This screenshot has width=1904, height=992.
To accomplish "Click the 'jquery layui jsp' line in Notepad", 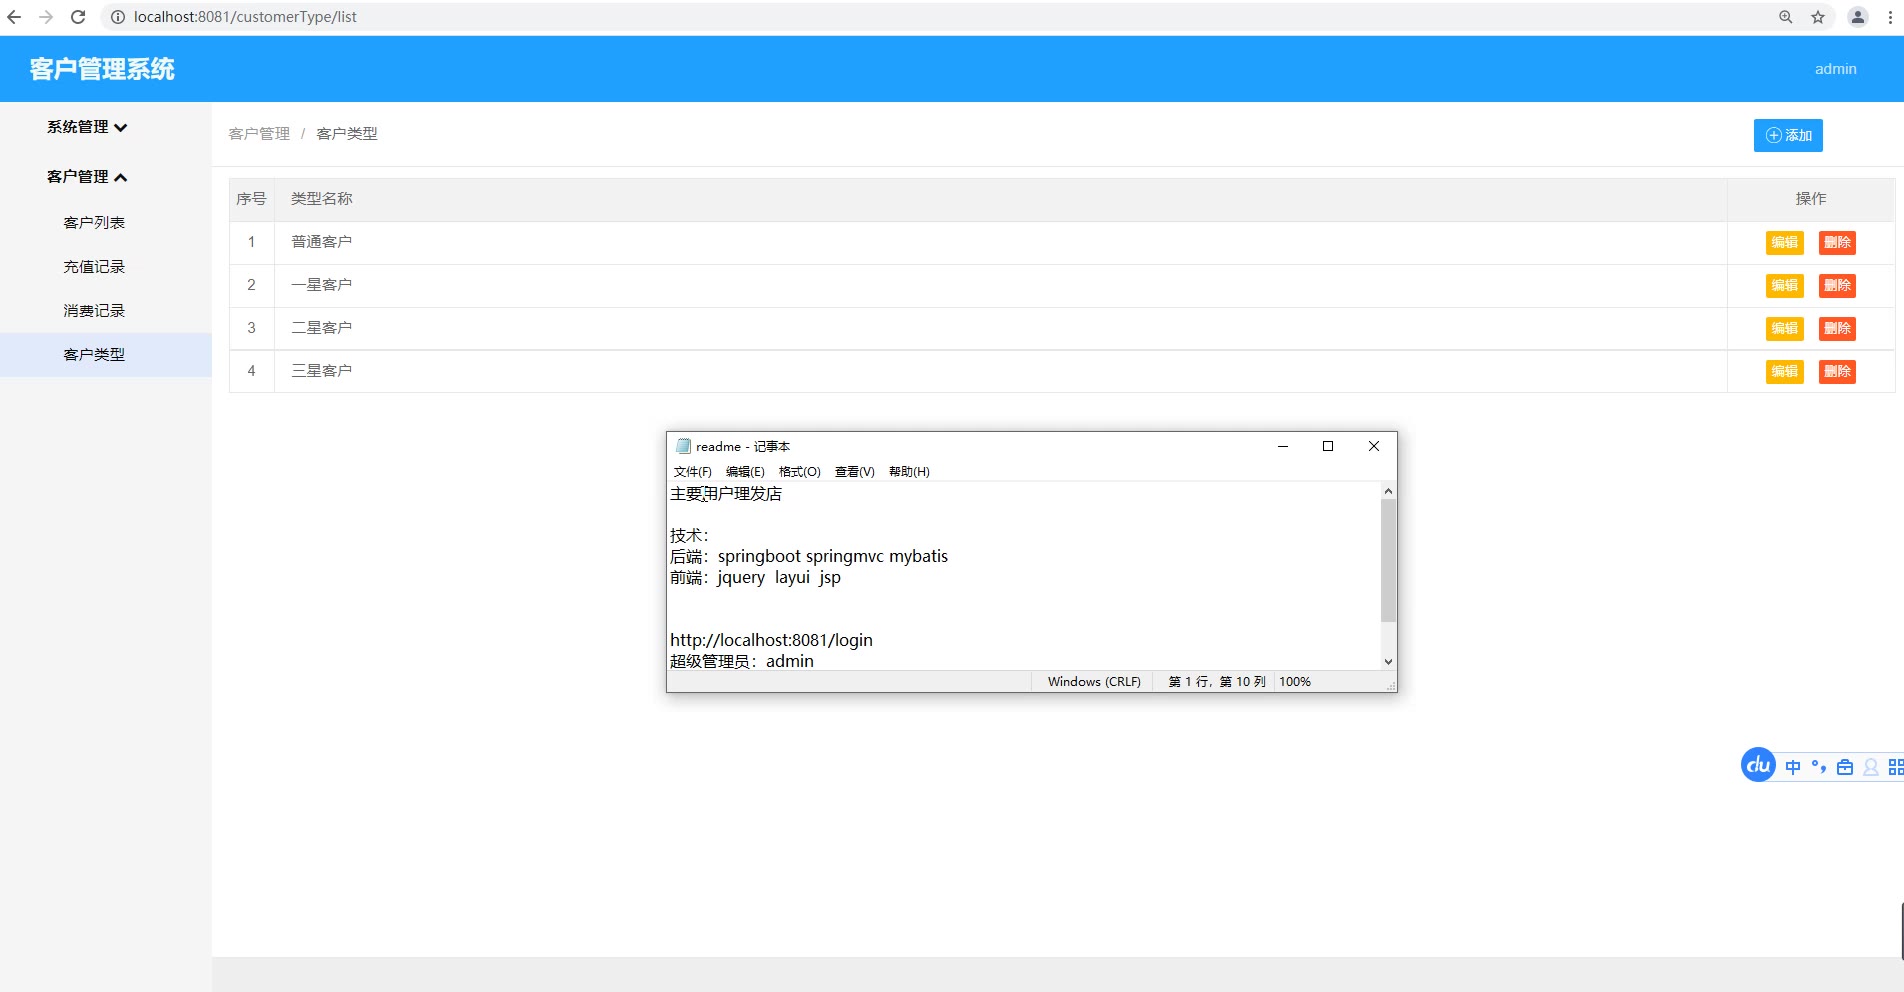I will pos(779,577).
